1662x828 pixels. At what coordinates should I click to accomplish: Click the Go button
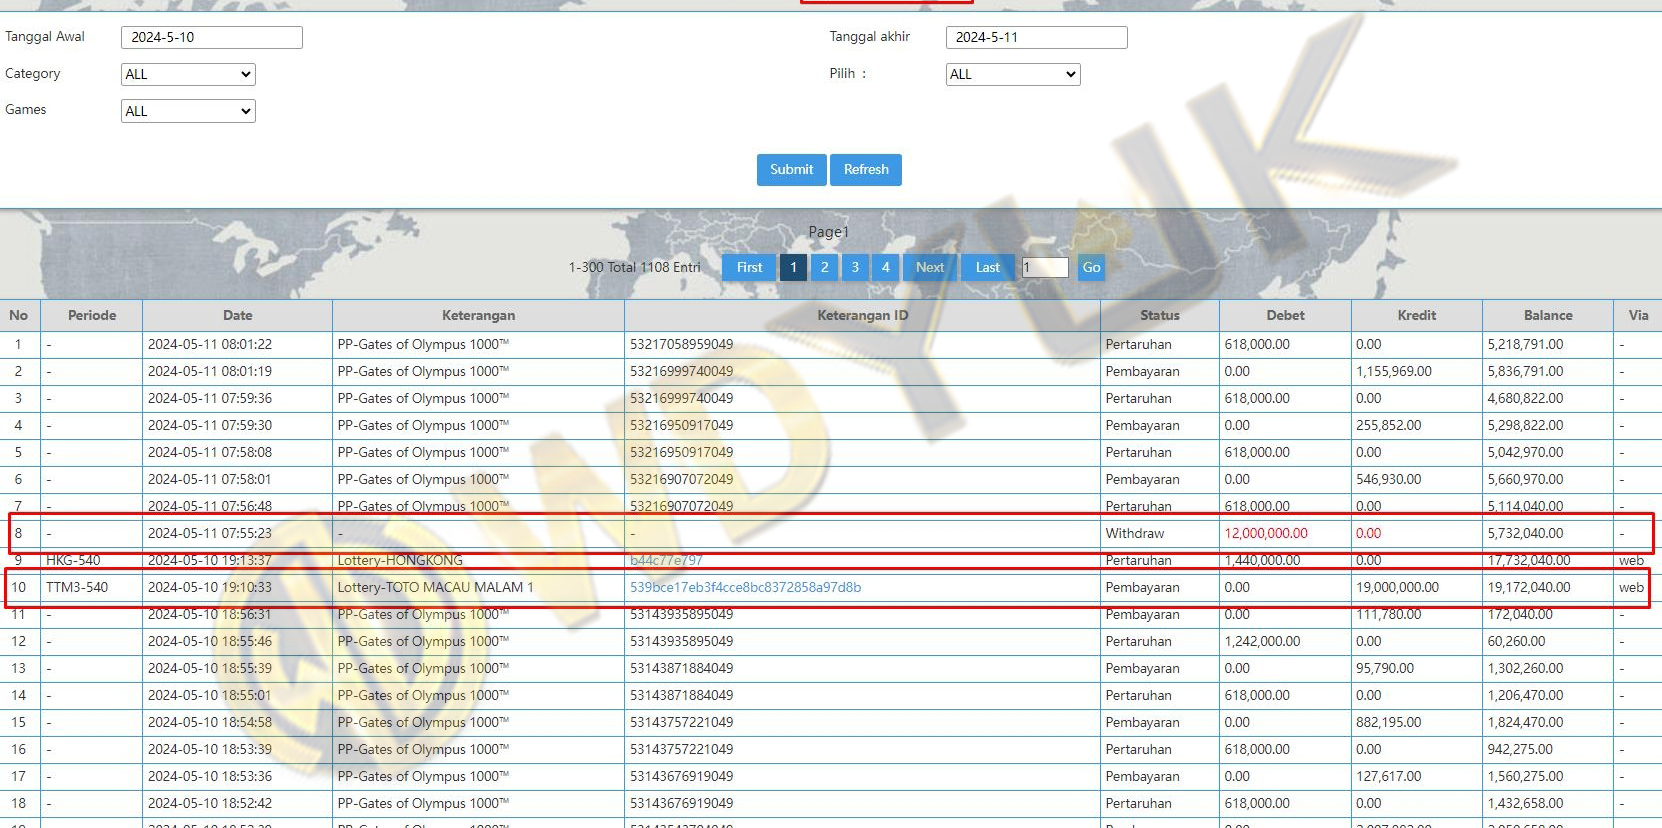[x=1091, y=267]
